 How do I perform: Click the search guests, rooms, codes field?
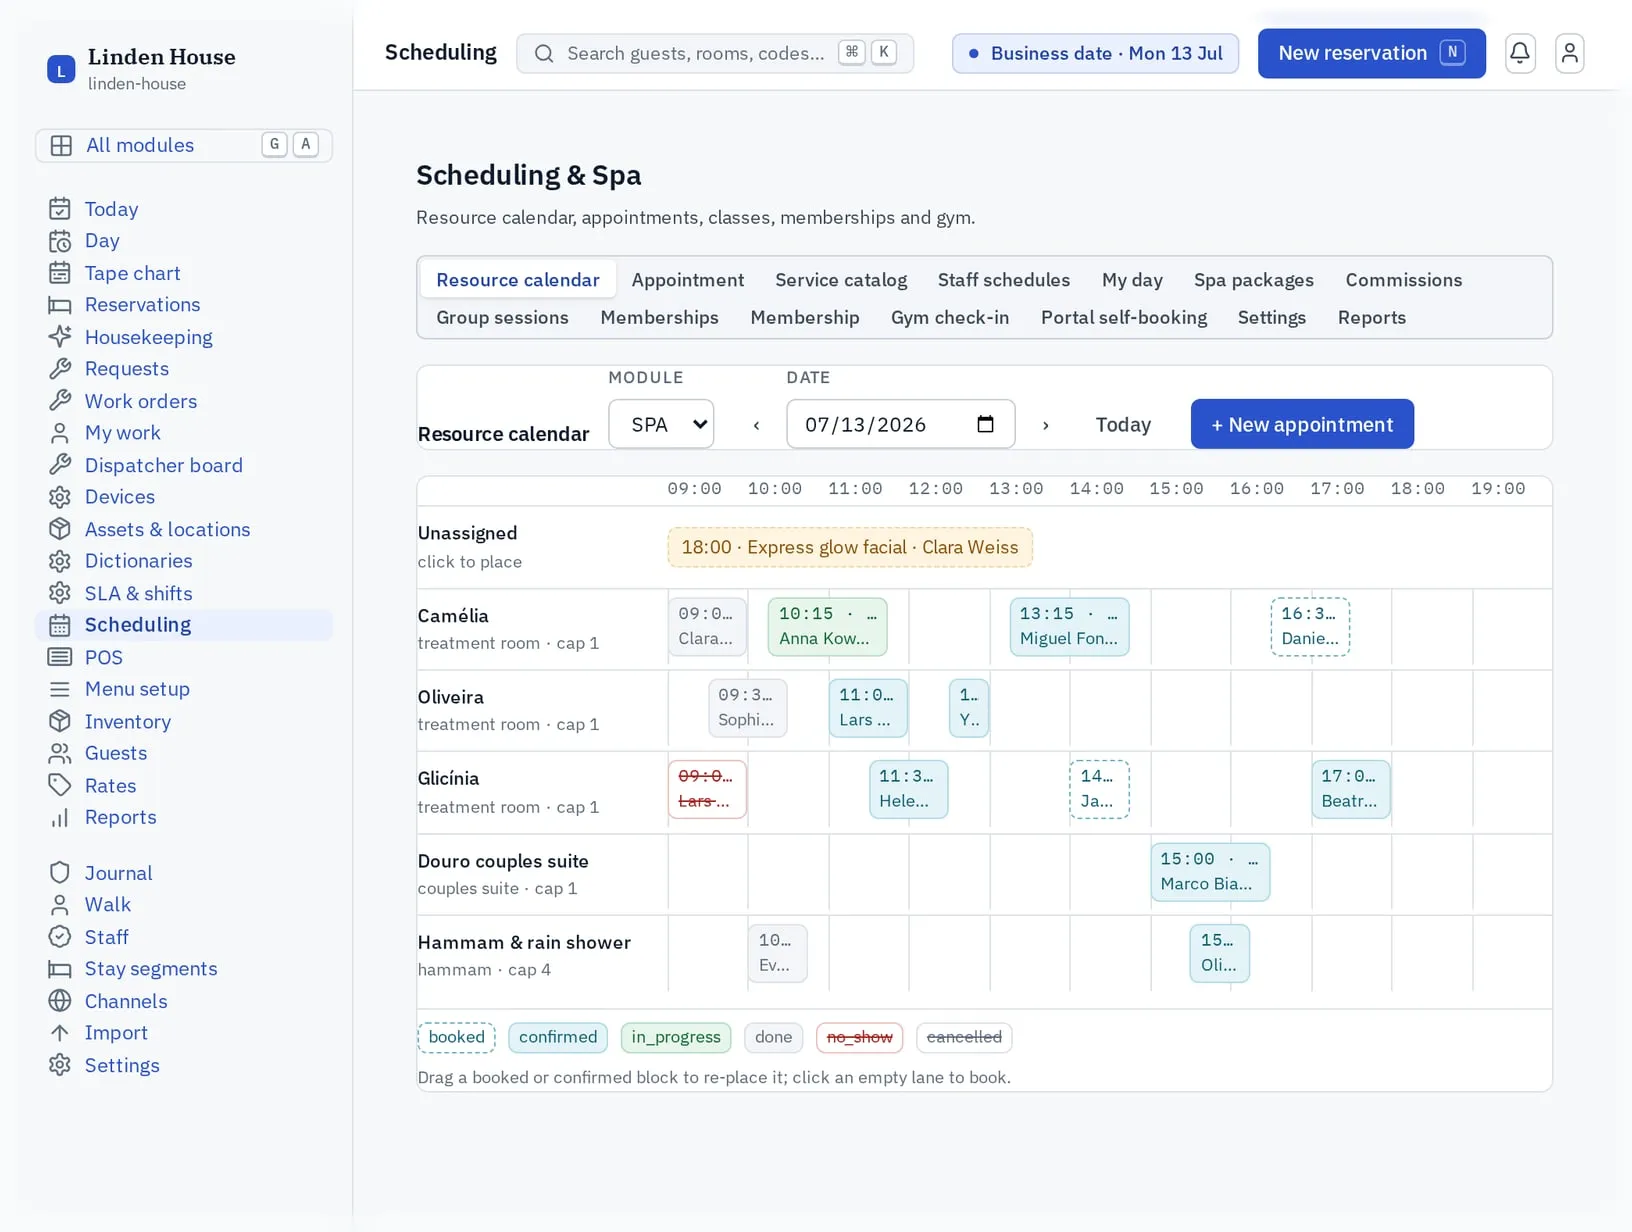pos(715,53)
